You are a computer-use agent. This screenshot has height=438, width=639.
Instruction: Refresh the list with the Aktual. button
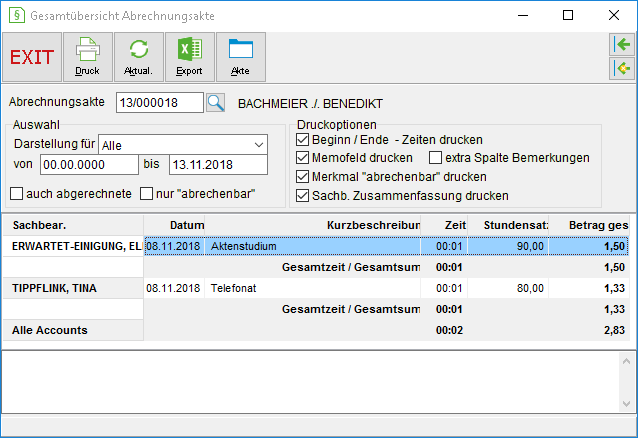click(x=139, y=57)
